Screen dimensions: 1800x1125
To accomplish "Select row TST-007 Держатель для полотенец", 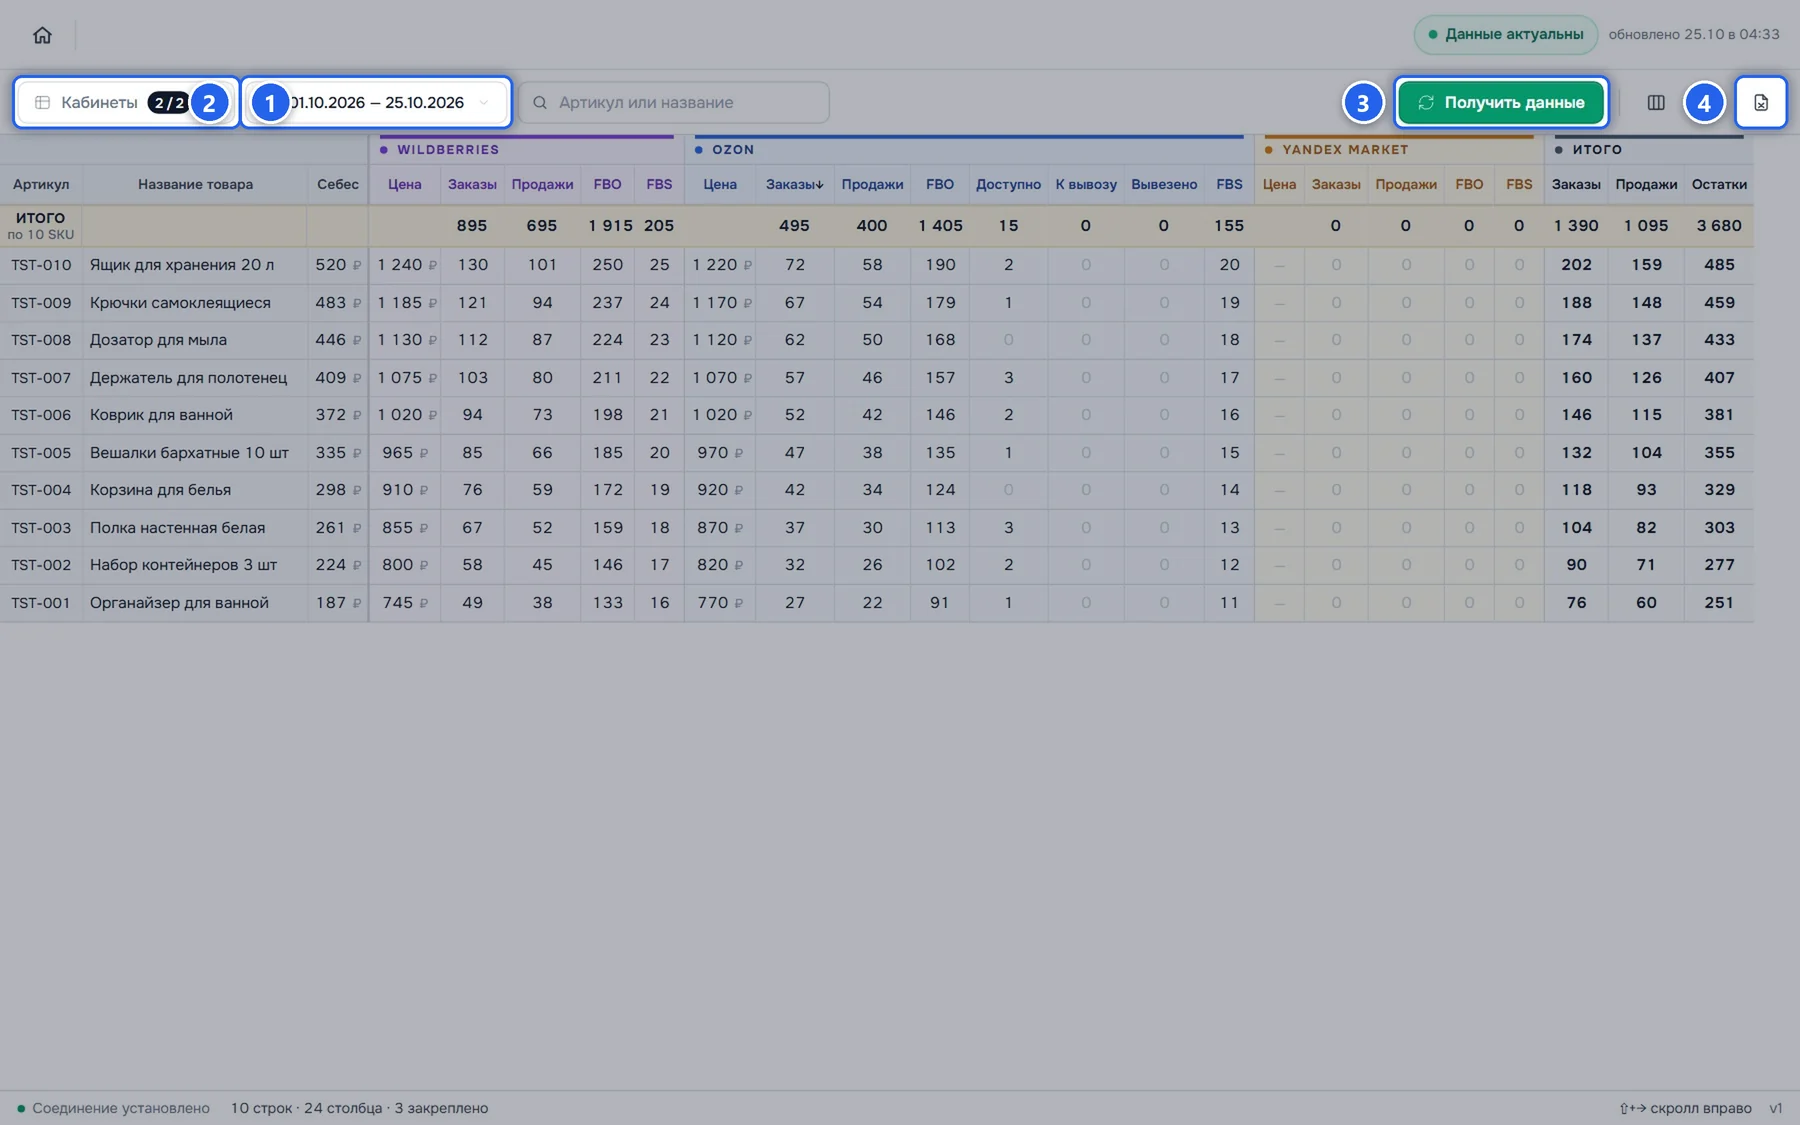I will click(876, 377).
